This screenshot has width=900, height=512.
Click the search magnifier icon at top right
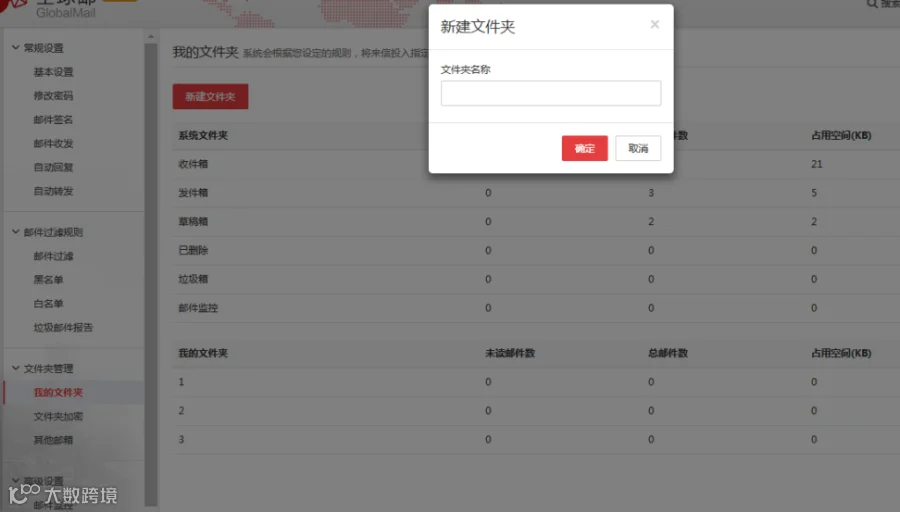point(872,4)
